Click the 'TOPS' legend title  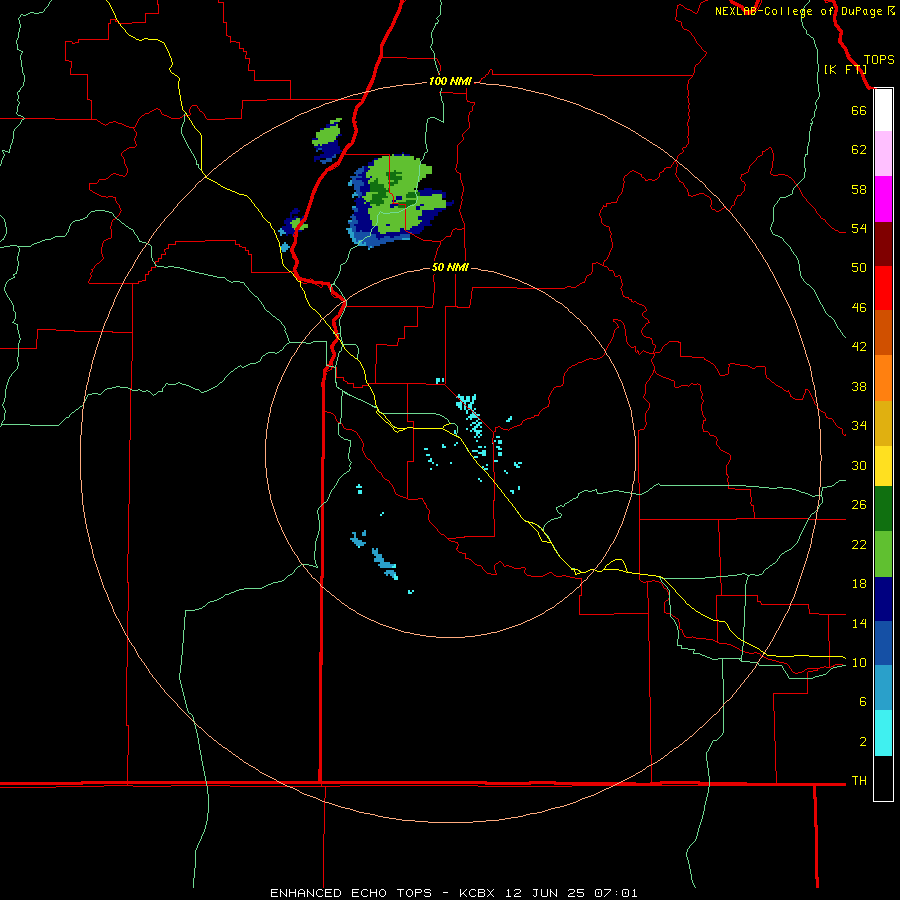pos(879,60)
